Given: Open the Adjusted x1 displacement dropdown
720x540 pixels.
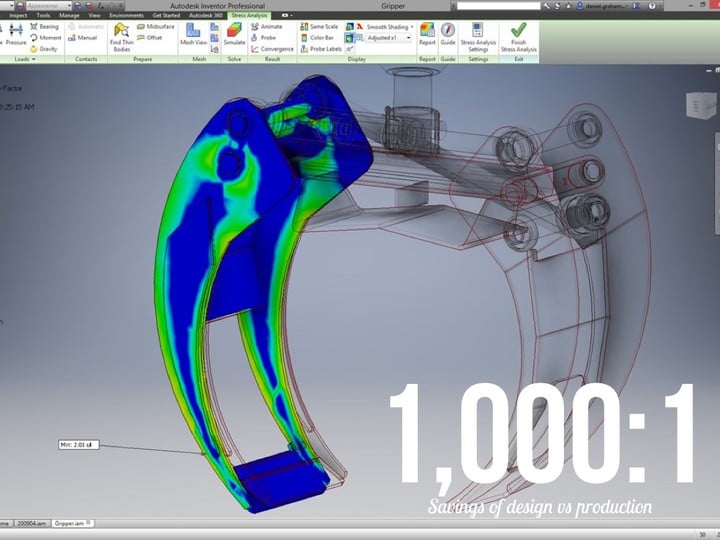Looking at the screenshot, I should pos(389,38).
